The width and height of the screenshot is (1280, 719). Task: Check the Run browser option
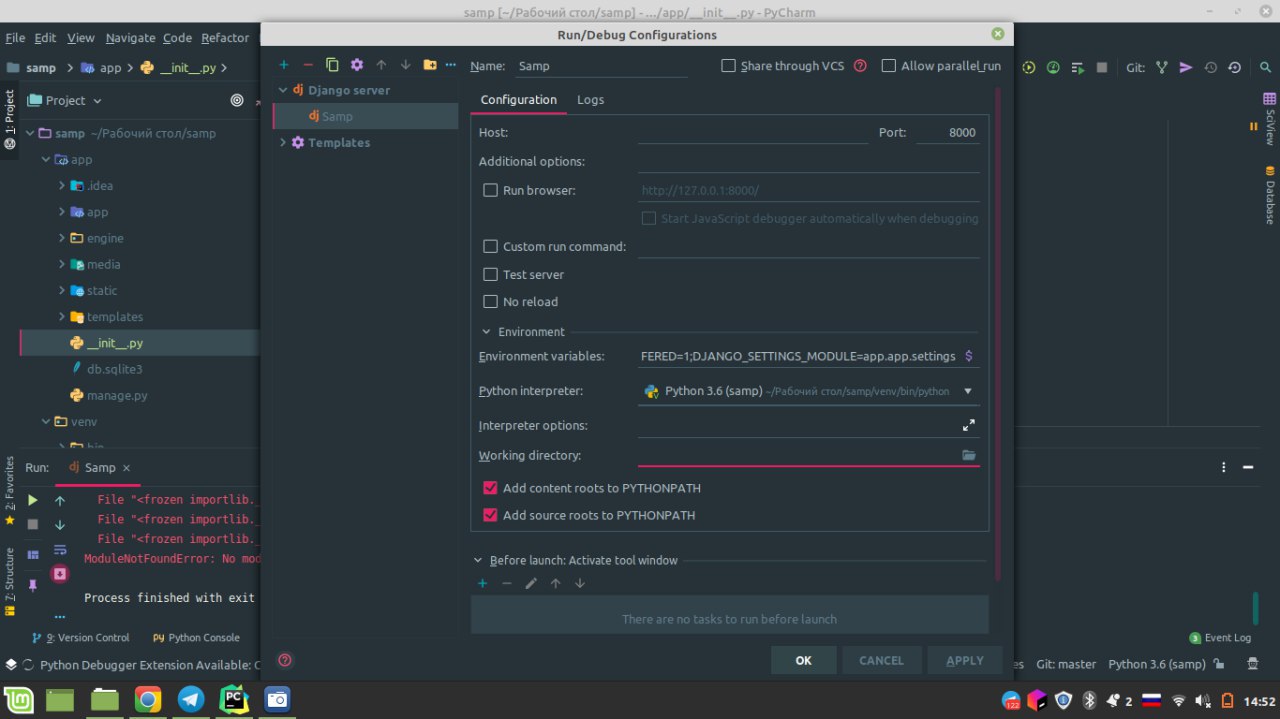491,190
